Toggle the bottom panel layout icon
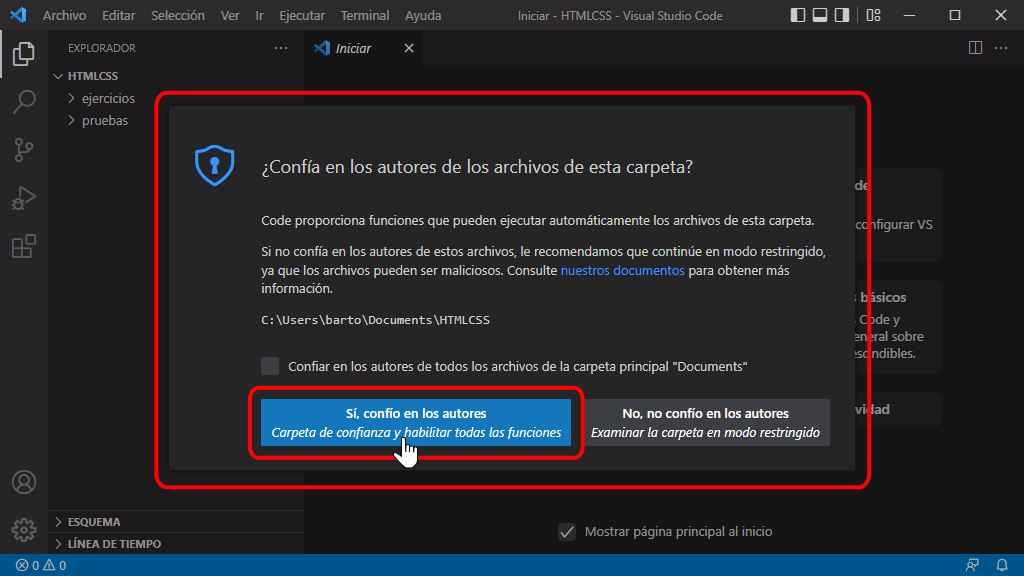This screenshot has height=576, width=1024. coord(820,15)
